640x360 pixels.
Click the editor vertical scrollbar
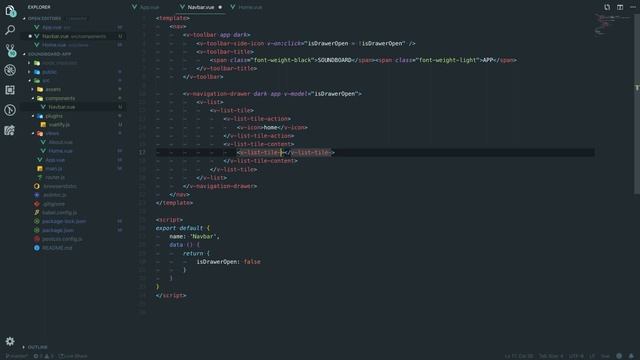(637, 104)
